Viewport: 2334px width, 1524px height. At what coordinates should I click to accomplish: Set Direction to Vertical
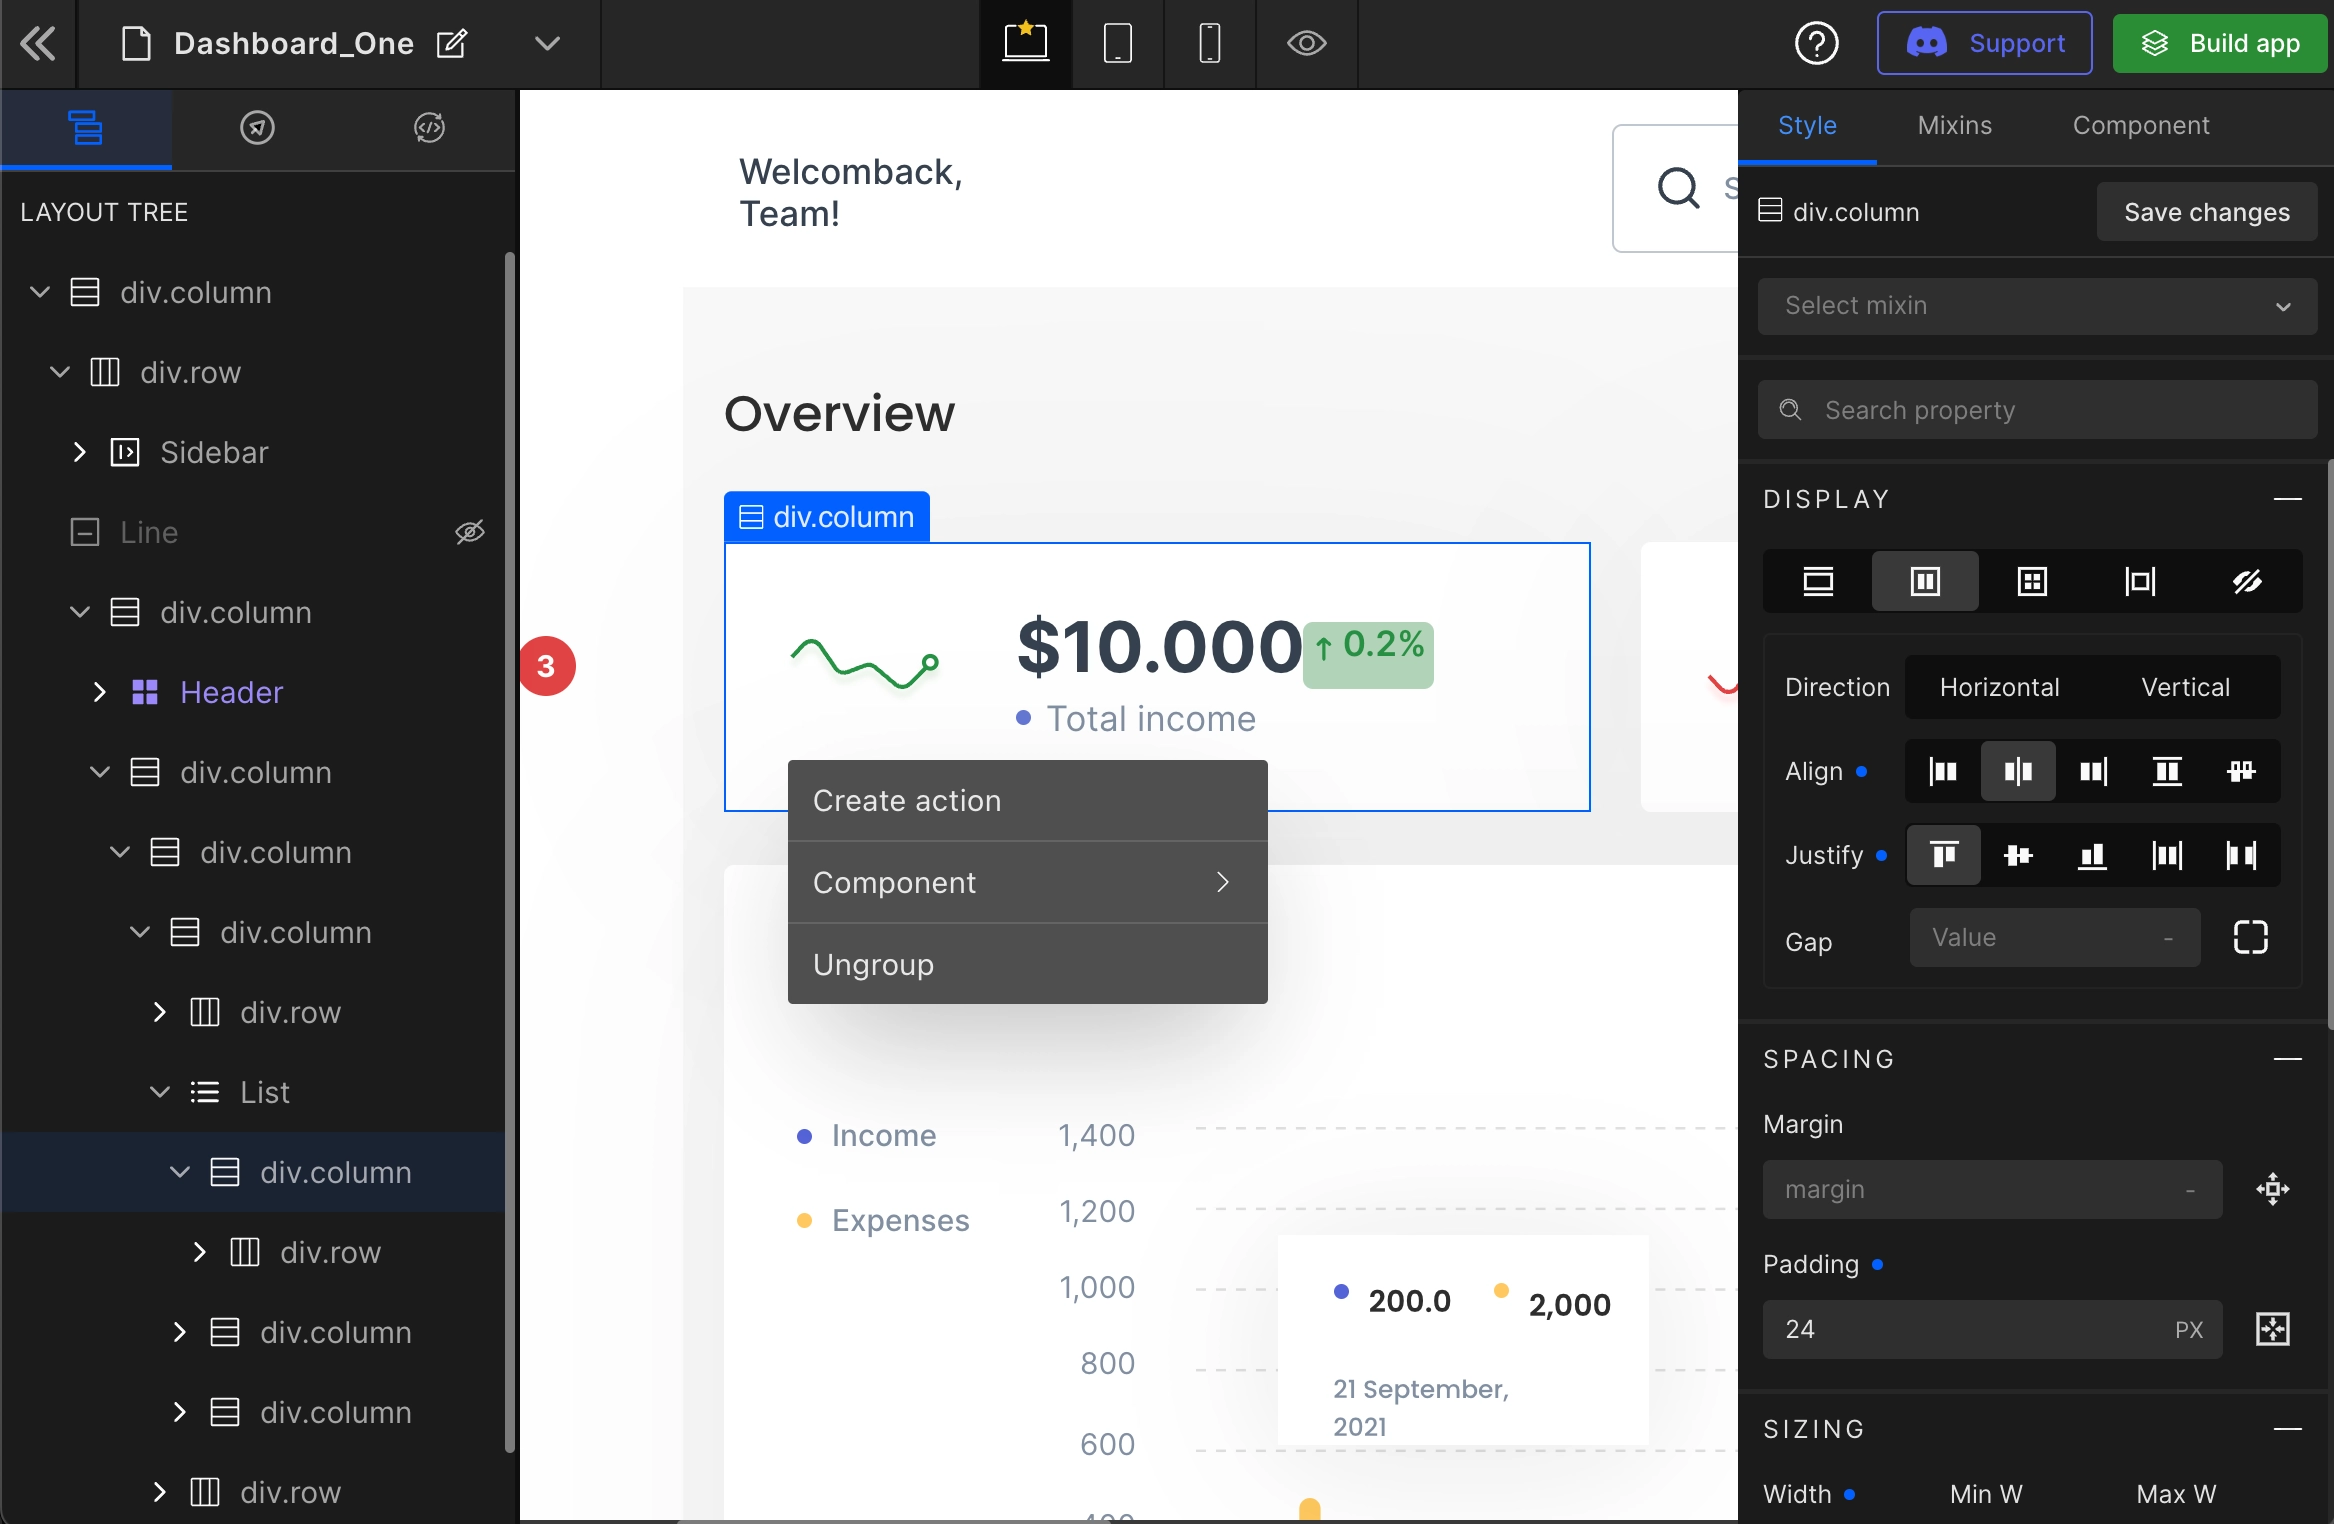[x=2185, y=687]
